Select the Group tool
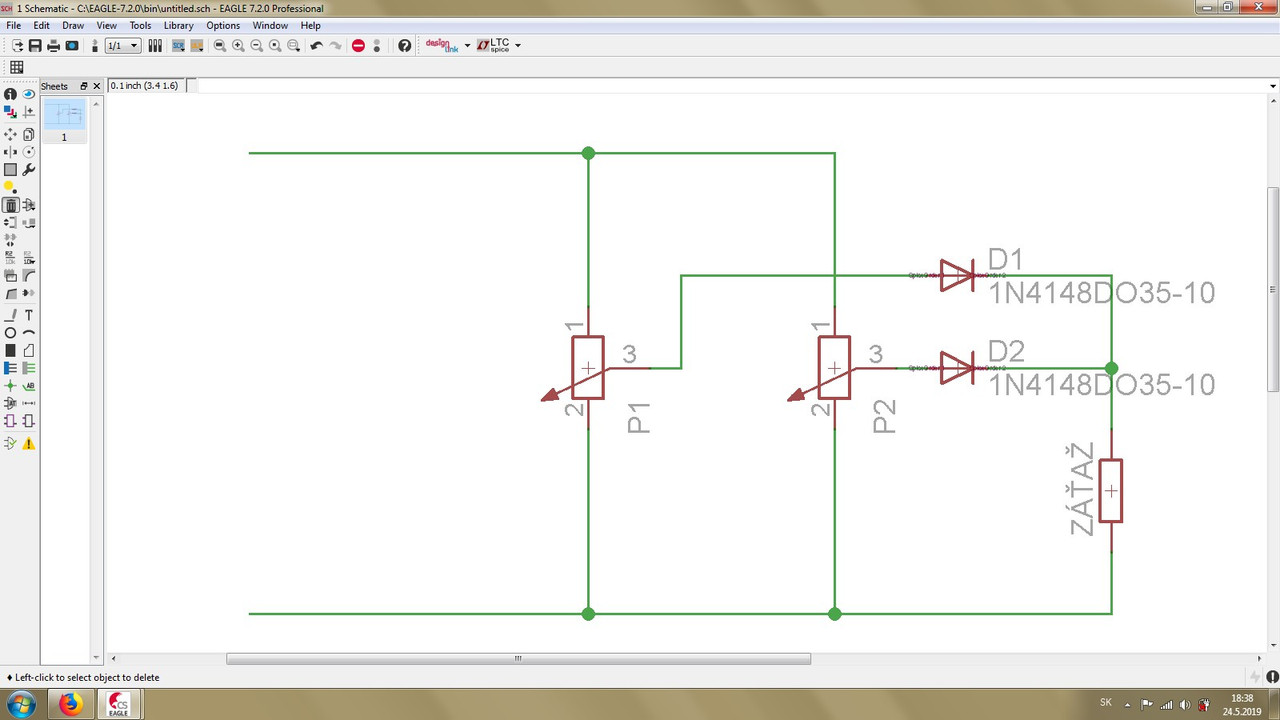 tap(10, 170)
